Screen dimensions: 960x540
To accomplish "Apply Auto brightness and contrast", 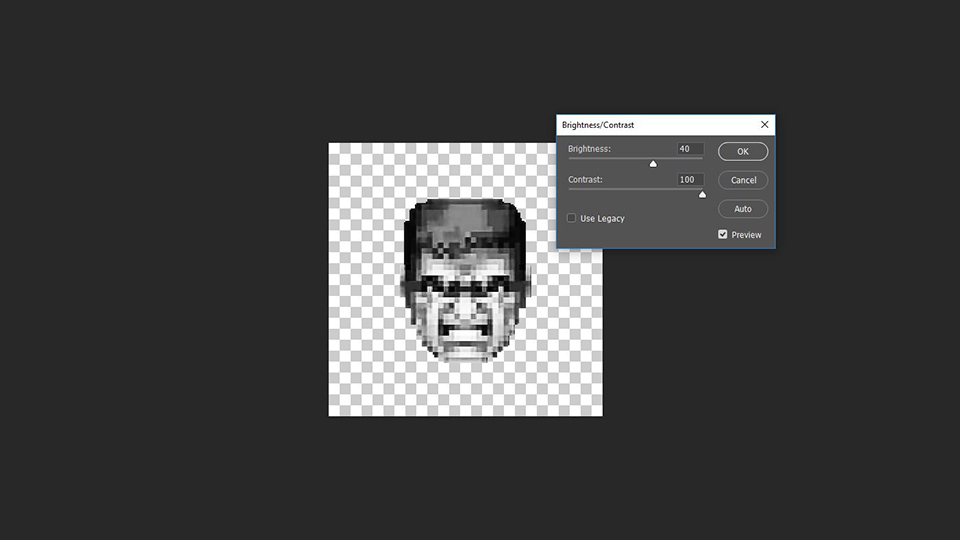I will 743,209.
